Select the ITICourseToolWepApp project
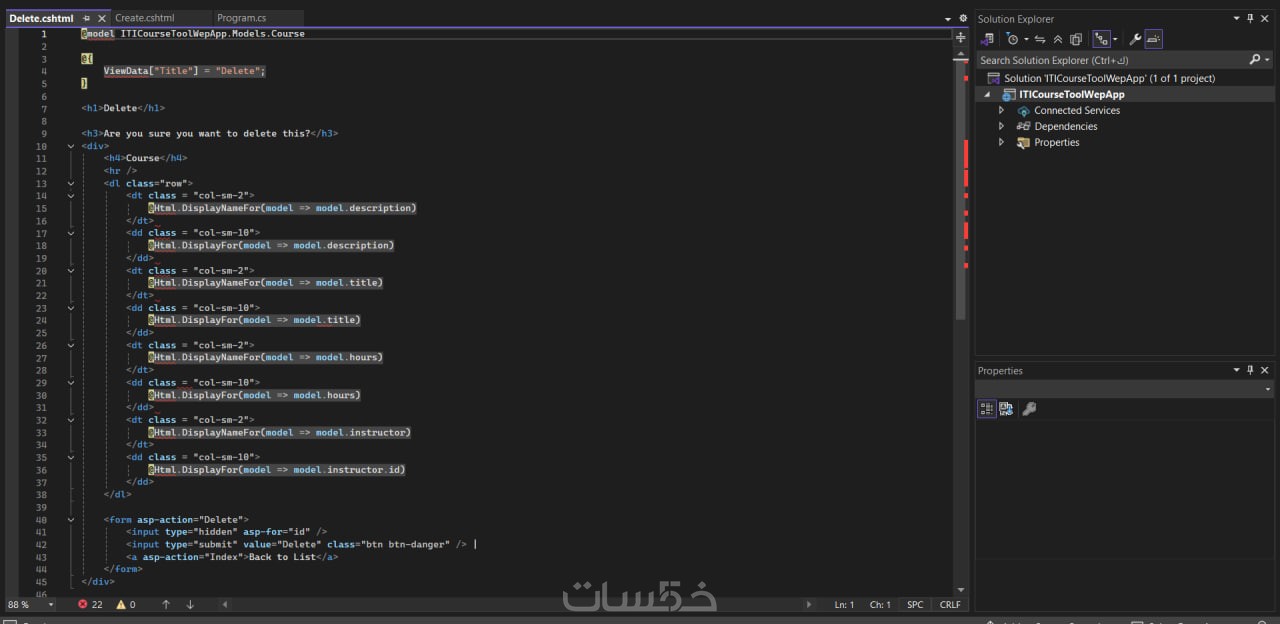Image resolution: width=1280 pixels, height=624 pixels. click(x=1071, y=94)
